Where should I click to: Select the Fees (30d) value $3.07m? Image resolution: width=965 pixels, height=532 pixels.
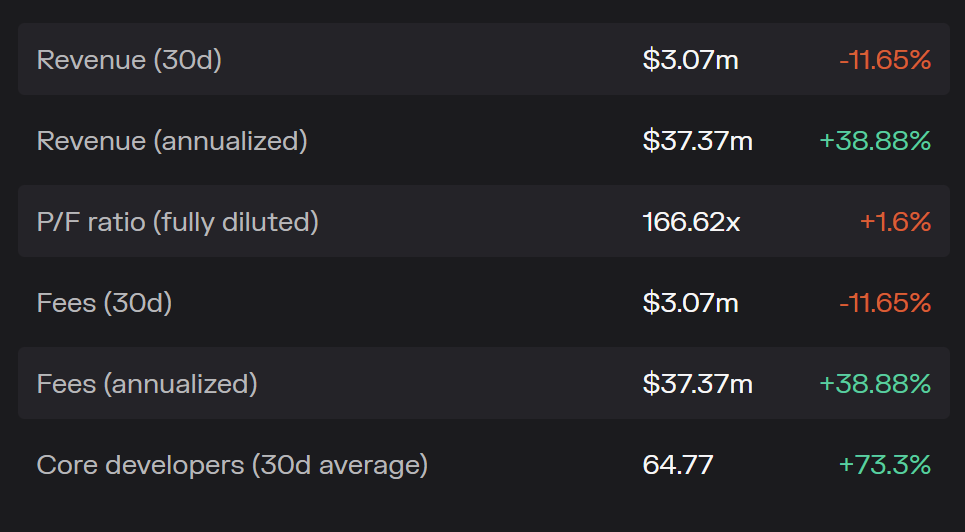pyautogui.click(x=690, y=303)
